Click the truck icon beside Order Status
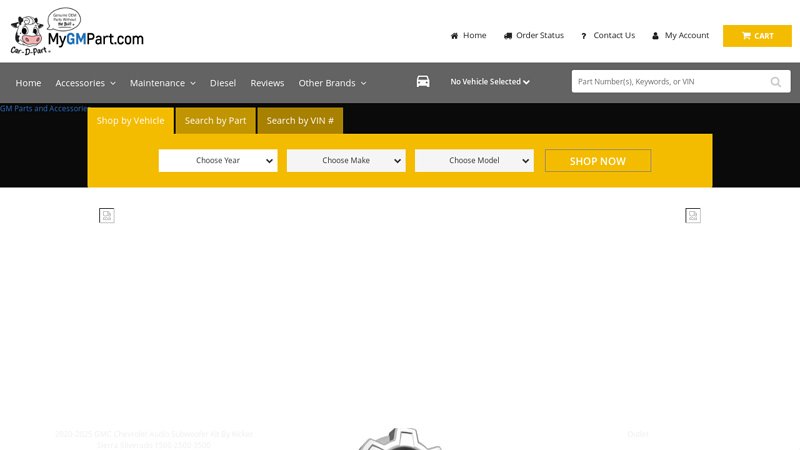This screenshot has width=800, height=450. pos(508,36)
